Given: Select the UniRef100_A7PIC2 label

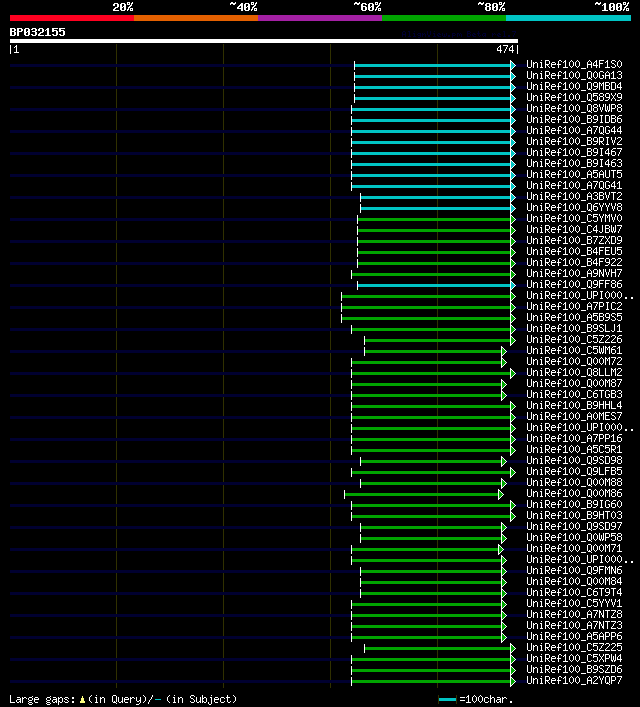Looking at the screenshot, I should coord(574,306).
